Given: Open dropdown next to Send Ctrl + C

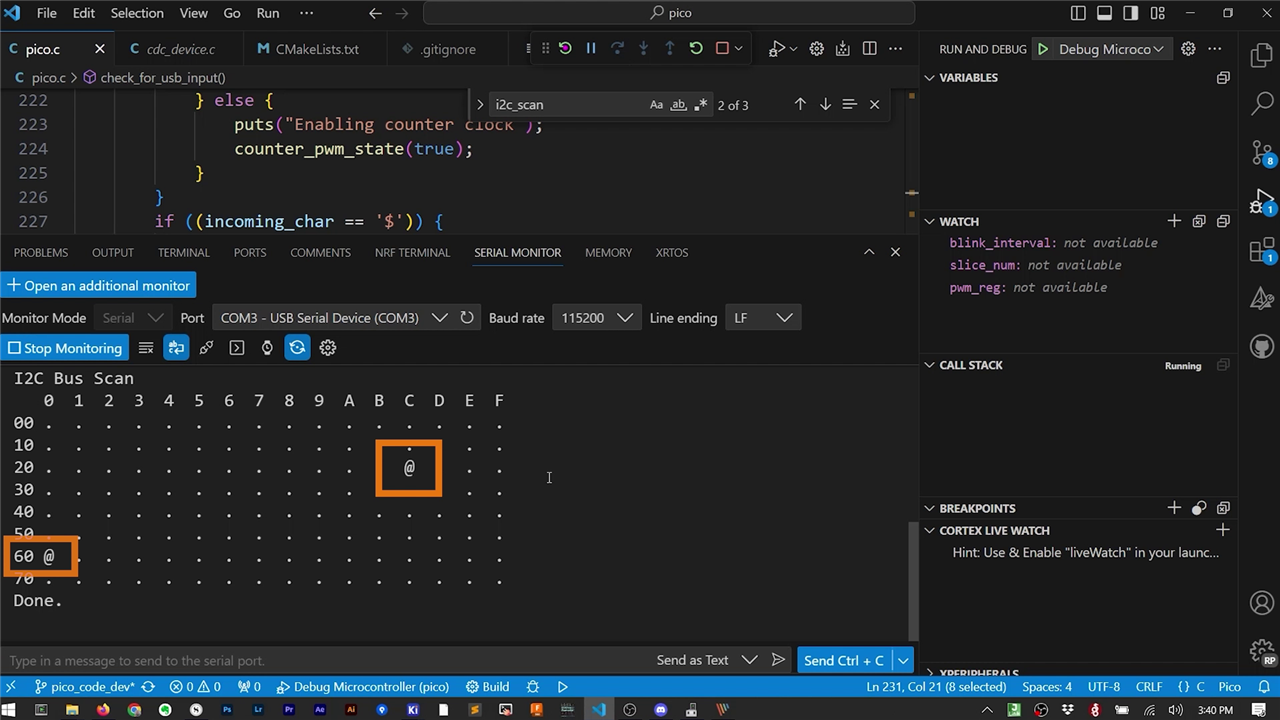Looking at the screenshot, I should point(903,660).
